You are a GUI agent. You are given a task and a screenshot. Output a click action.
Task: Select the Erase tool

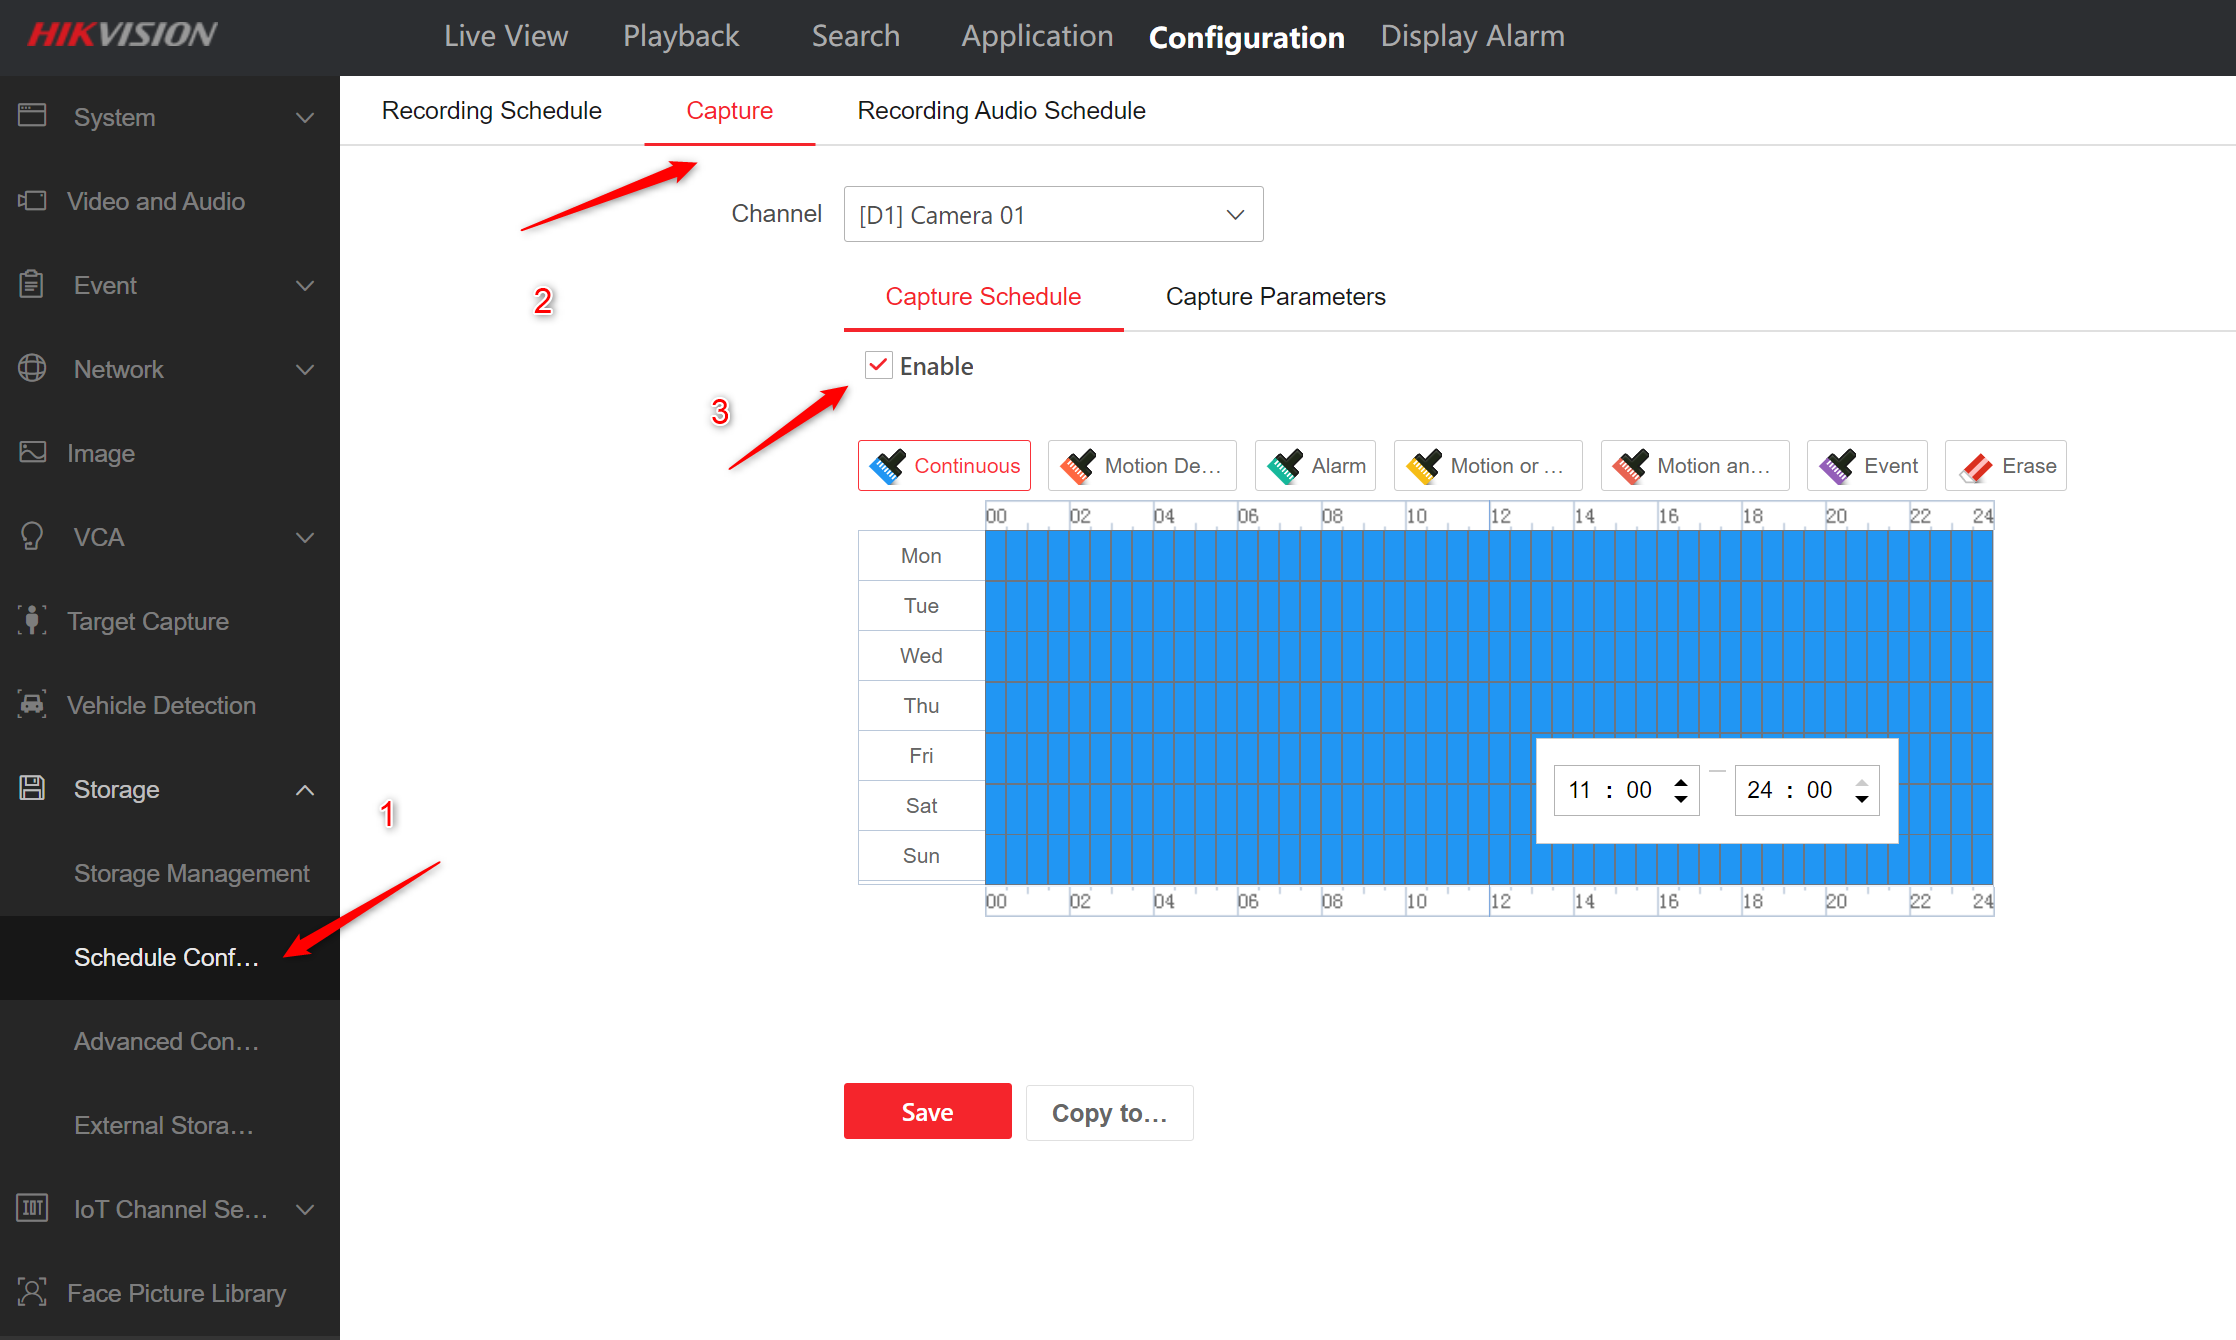(2006, 466)
